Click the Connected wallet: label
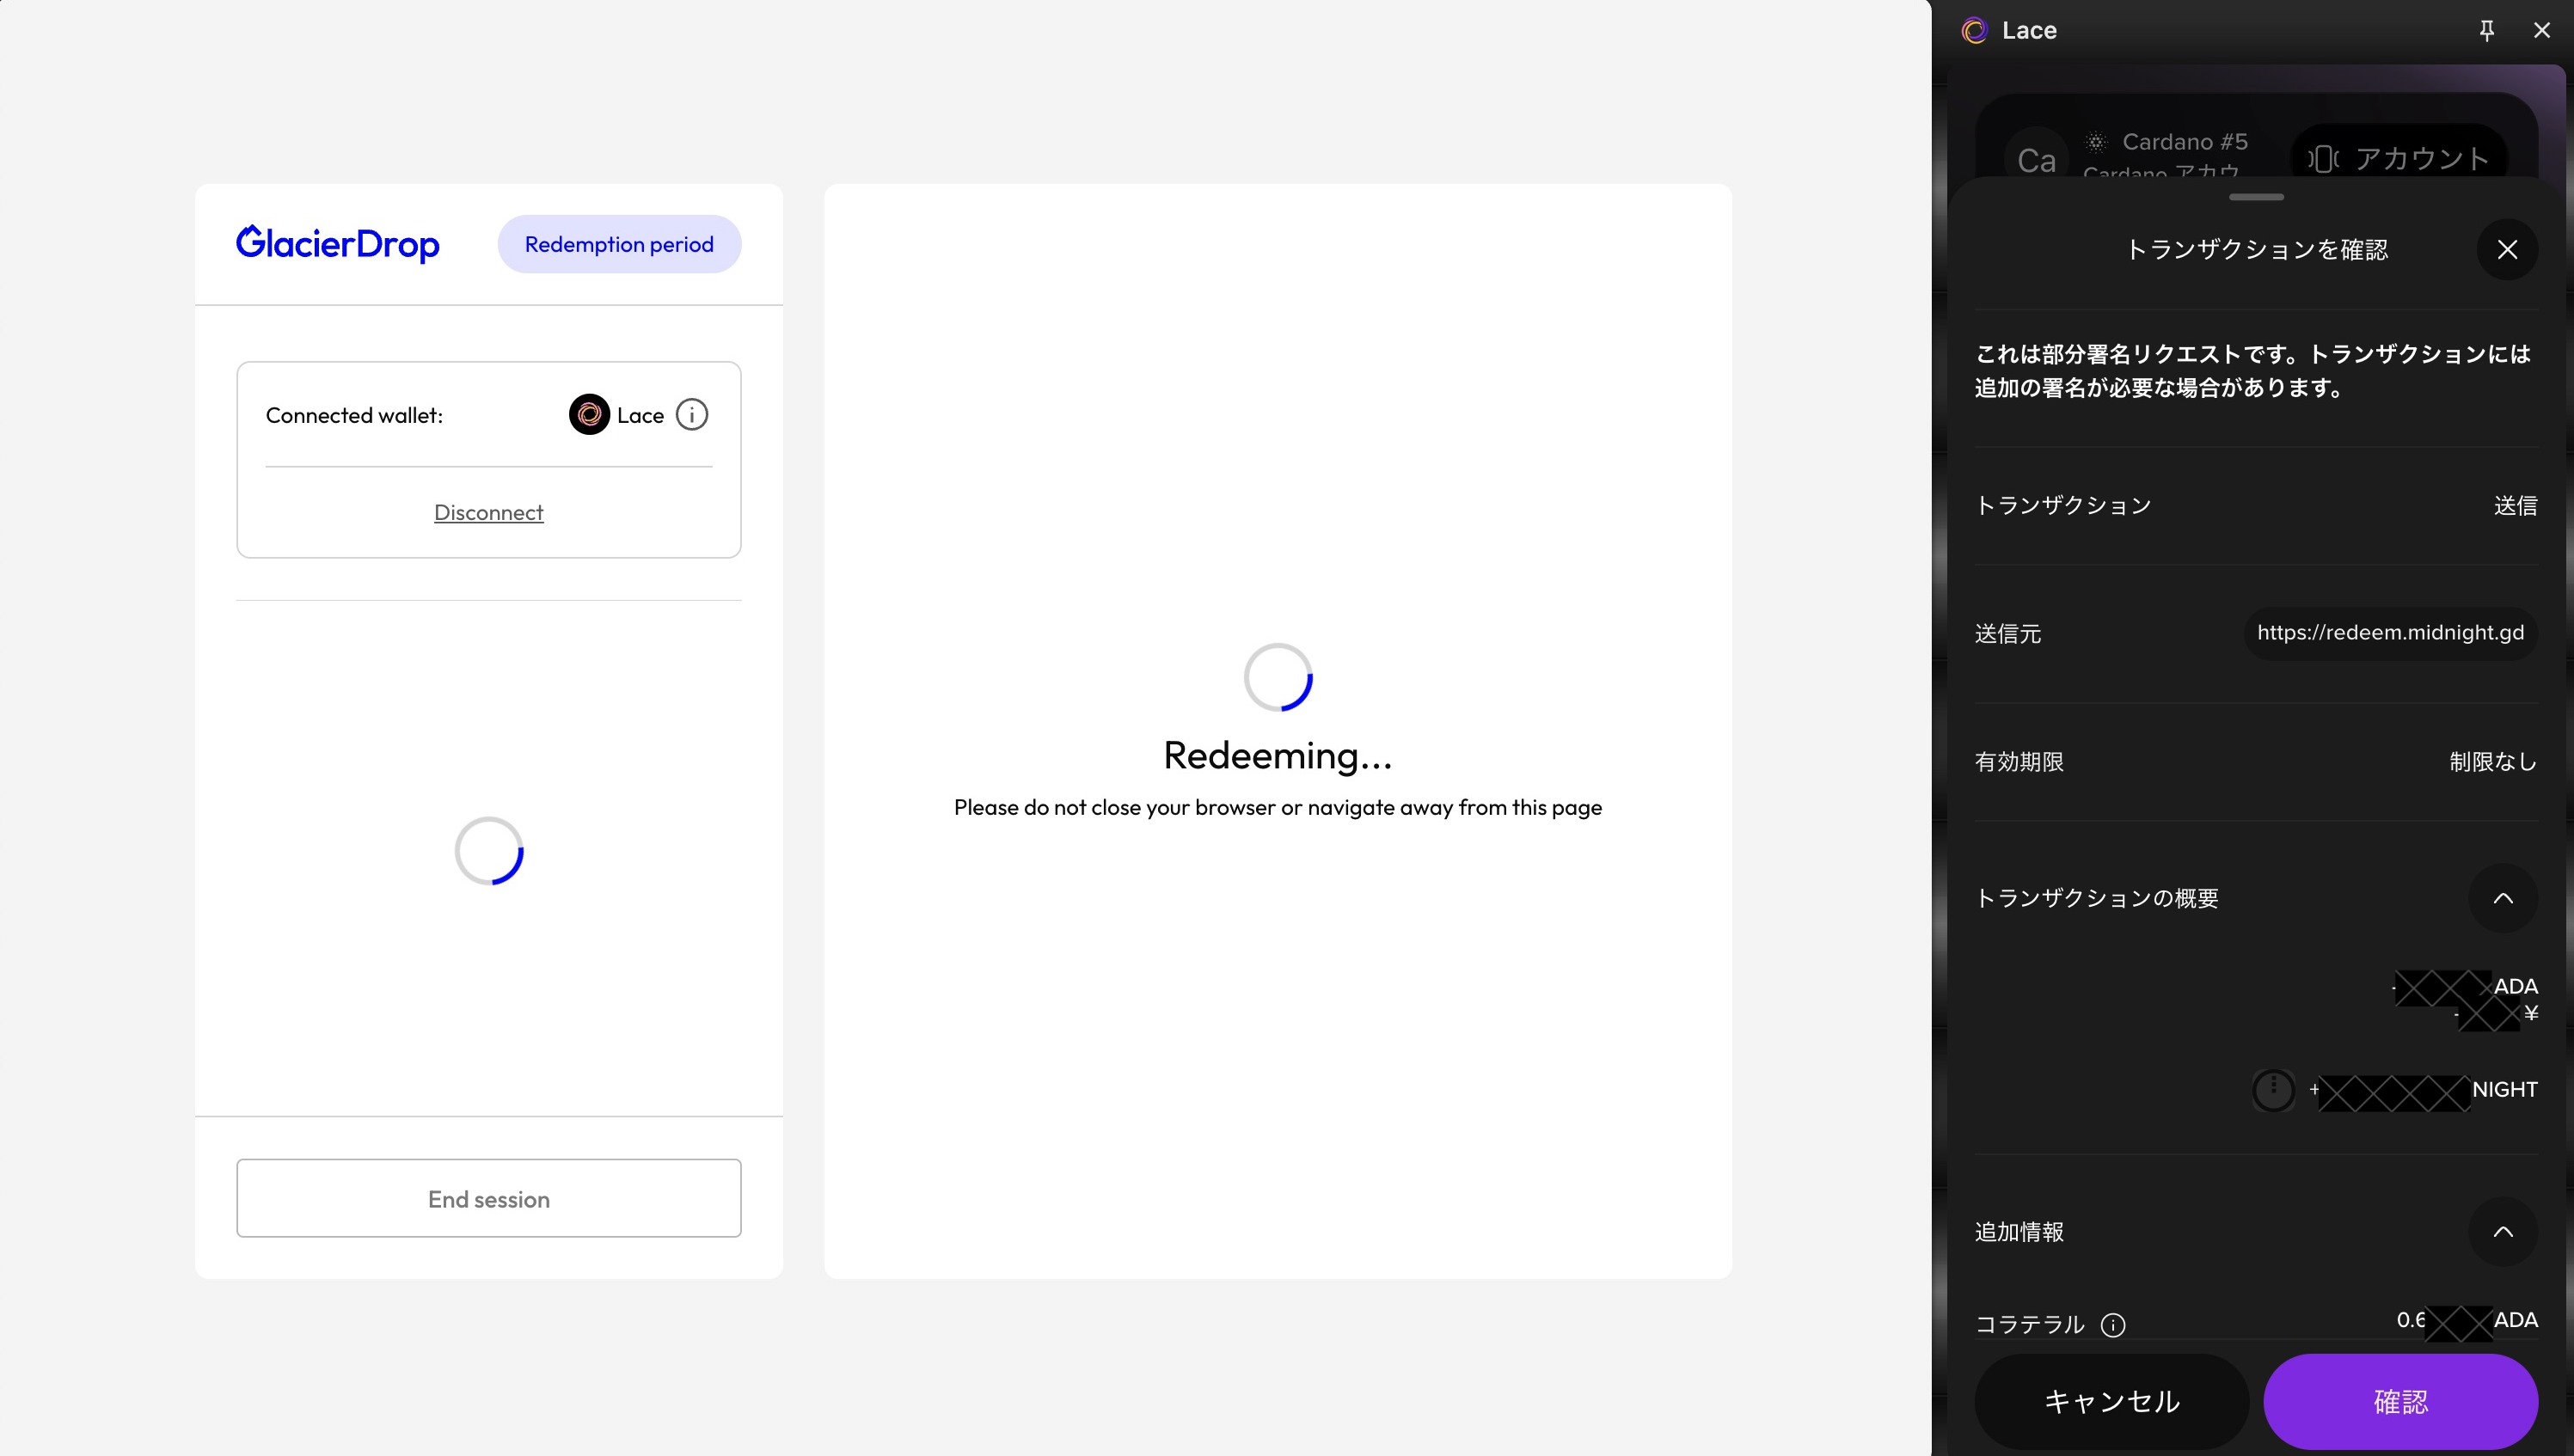Image resolution: width=2574 pixels, height=1456 pixels. pyautogui.click(x=354, y=415)
